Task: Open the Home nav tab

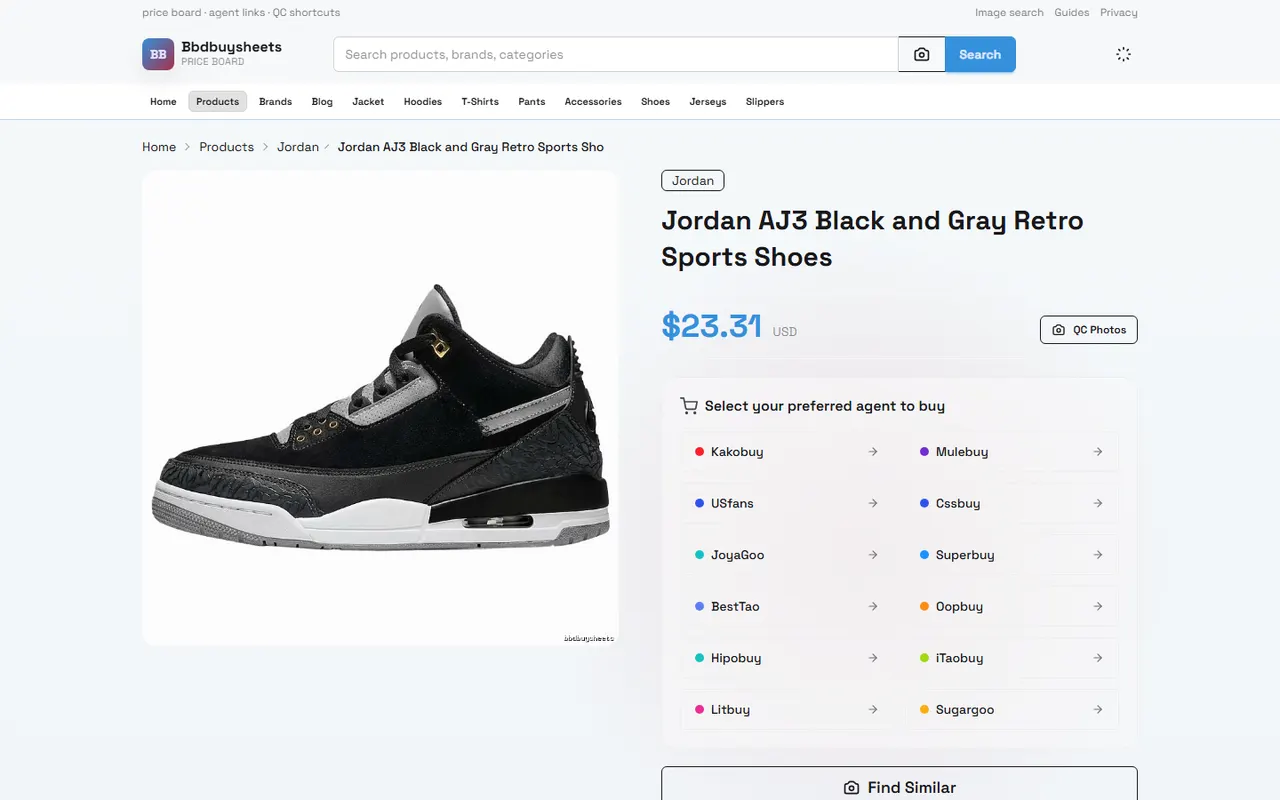Action: tap(163, 102)
